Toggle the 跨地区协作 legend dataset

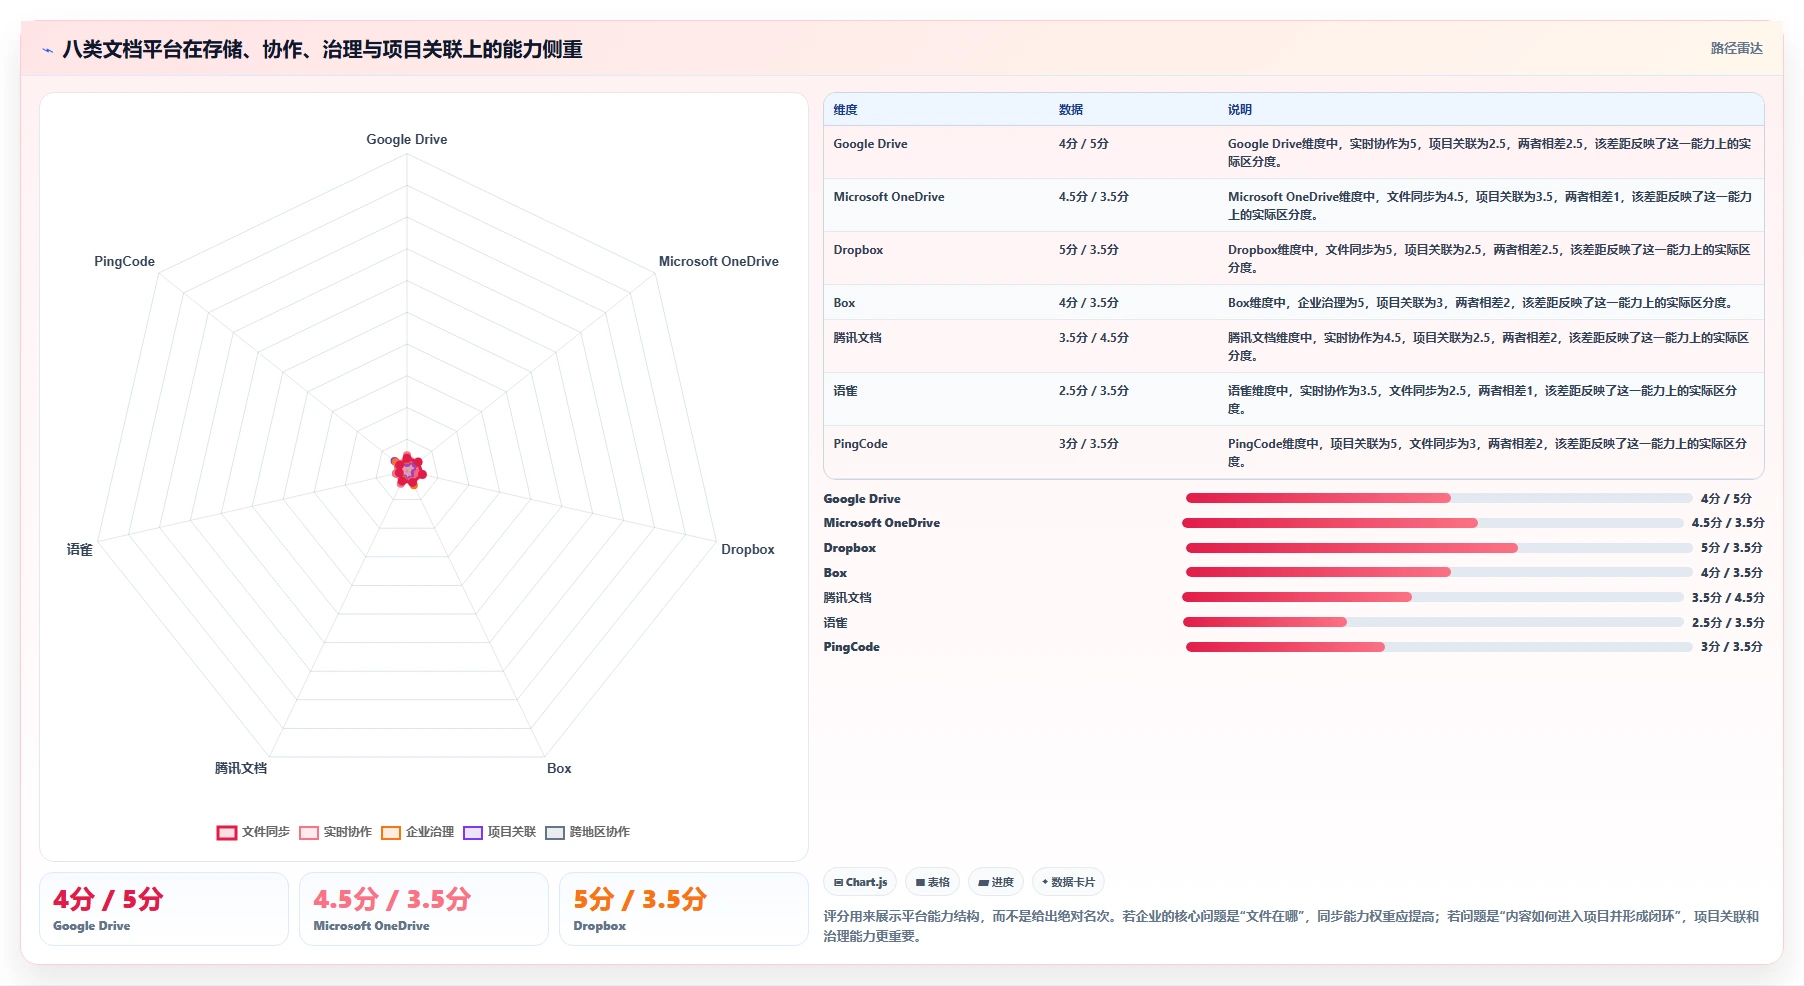(587, 832)
